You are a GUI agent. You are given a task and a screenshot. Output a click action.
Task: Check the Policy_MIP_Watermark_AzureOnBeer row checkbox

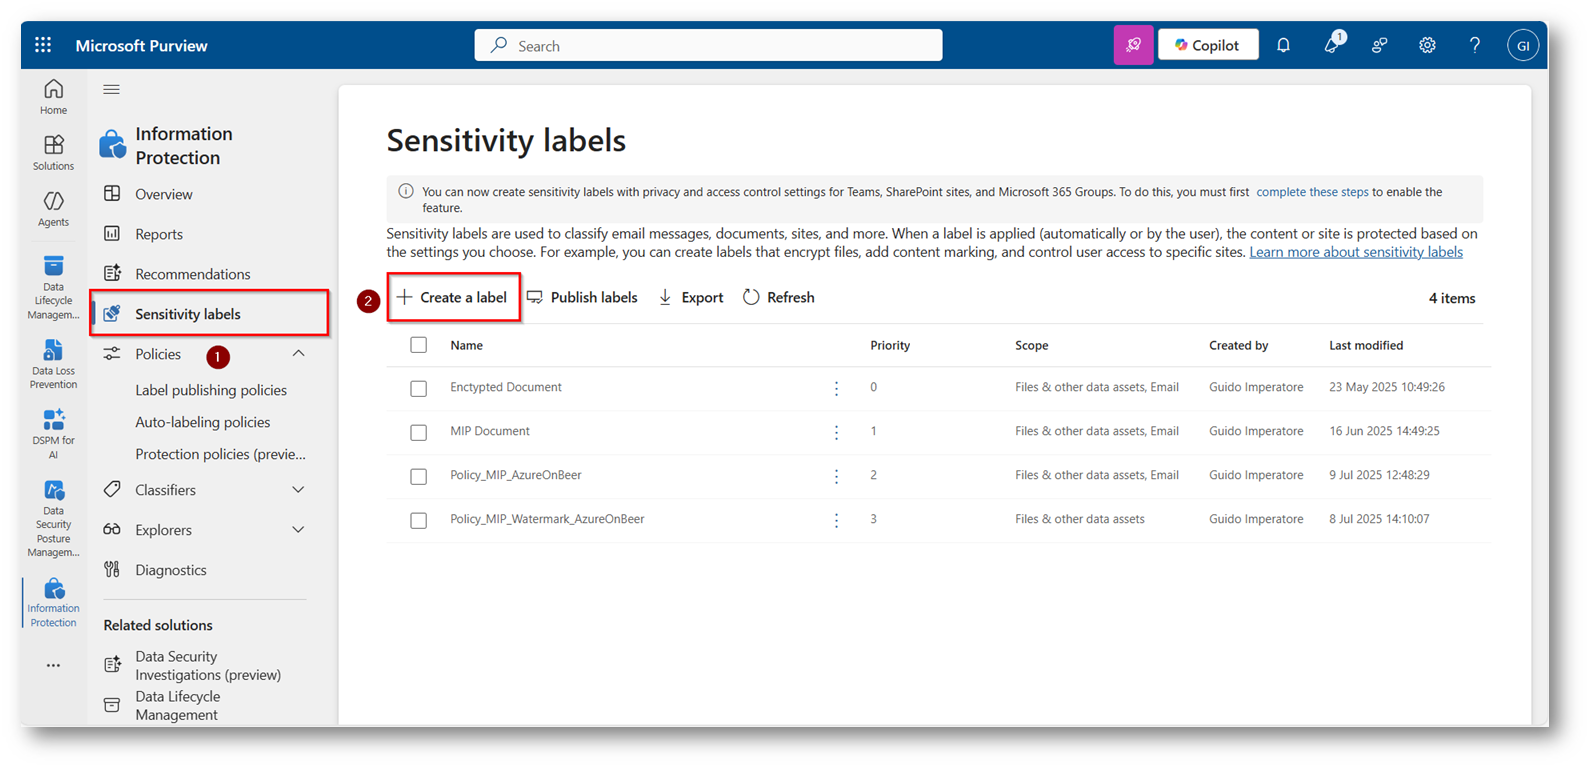click(x=419, y=520)
